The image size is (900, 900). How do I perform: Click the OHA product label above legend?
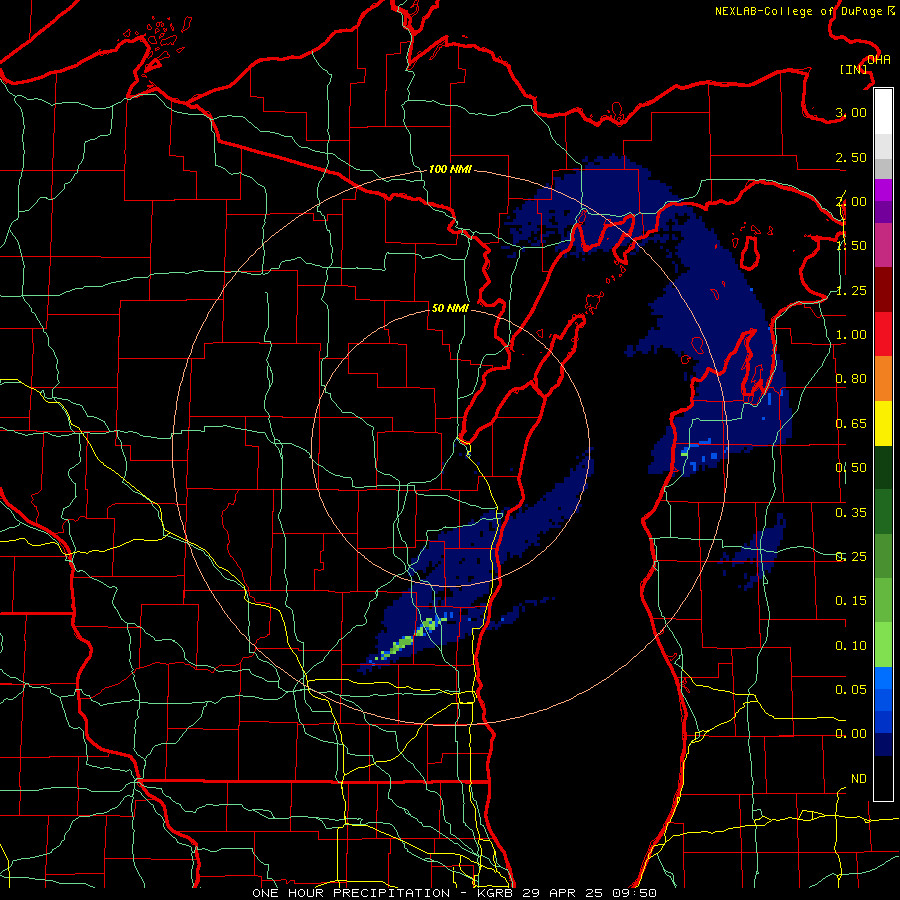[x=879, y=60]
